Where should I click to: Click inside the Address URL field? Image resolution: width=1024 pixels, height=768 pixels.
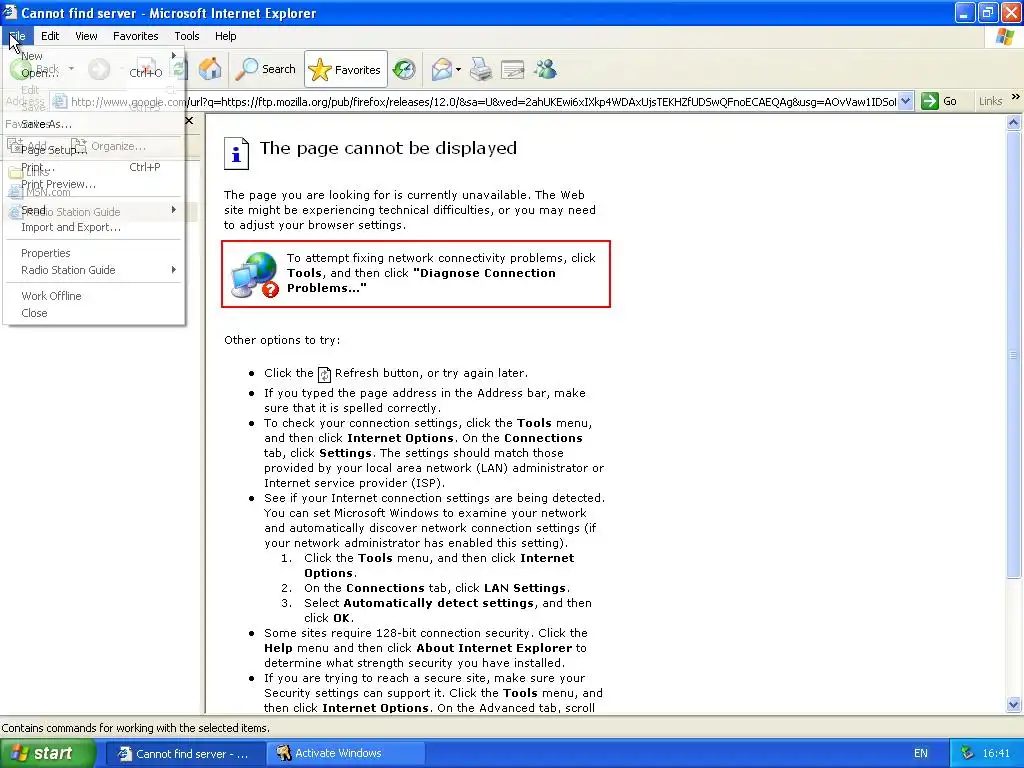(x=483, y=101)
